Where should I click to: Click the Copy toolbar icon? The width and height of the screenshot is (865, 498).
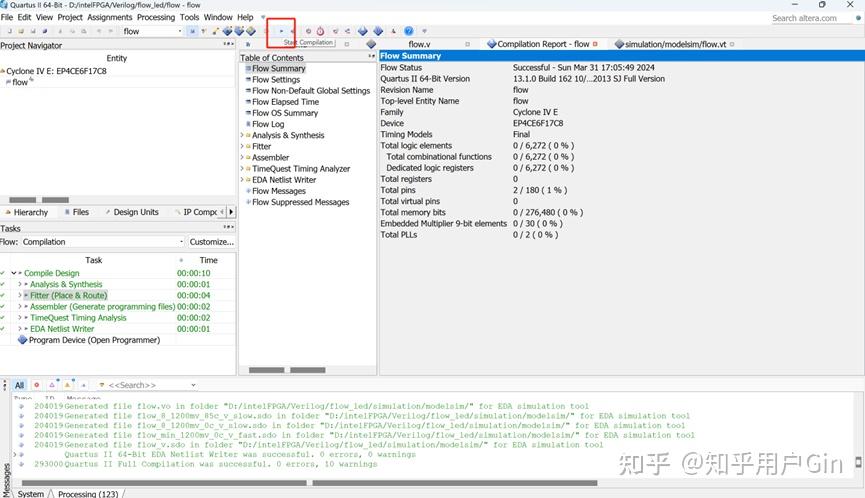[72, 31]
